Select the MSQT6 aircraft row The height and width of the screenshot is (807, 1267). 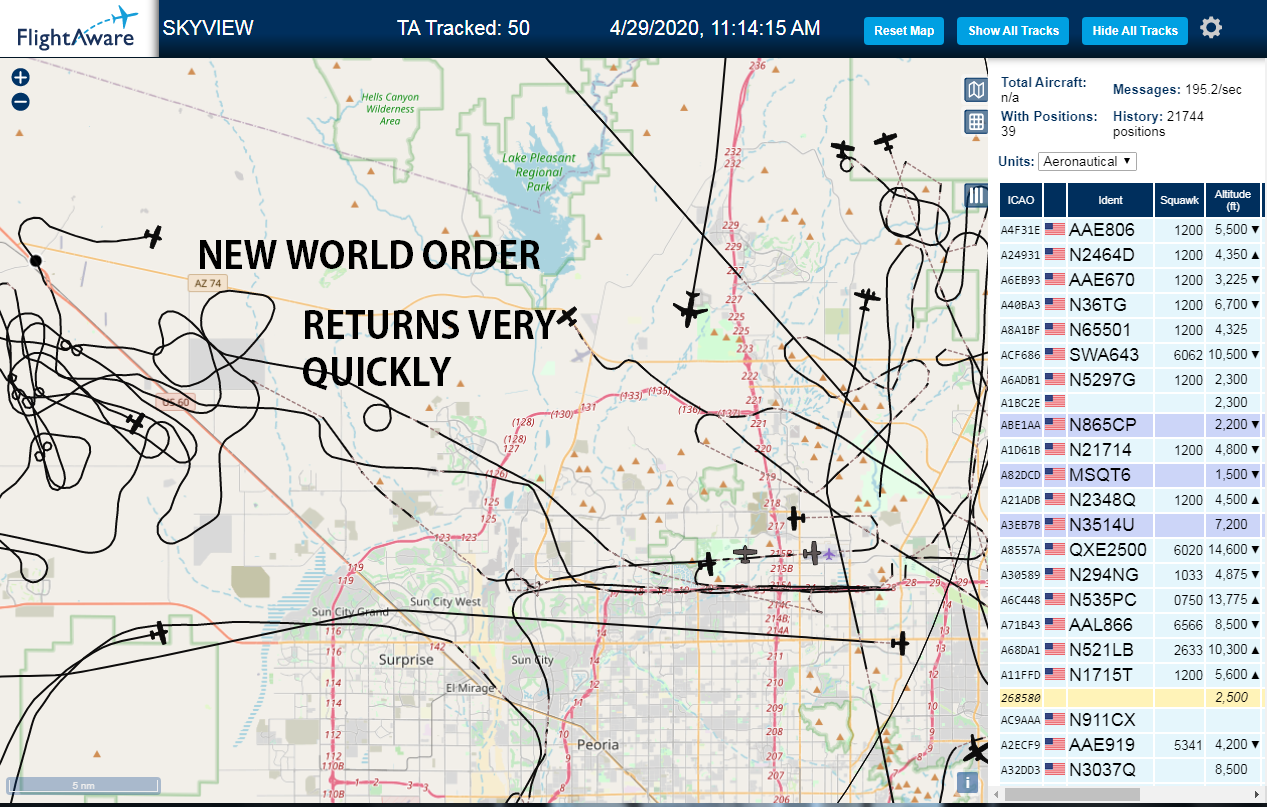click(1133, 474)
